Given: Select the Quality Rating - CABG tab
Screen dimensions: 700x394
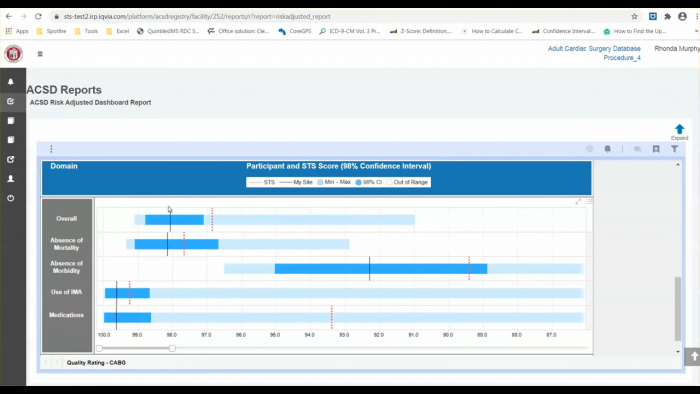Looking at the screenshot, I should [x=96, y=363].
